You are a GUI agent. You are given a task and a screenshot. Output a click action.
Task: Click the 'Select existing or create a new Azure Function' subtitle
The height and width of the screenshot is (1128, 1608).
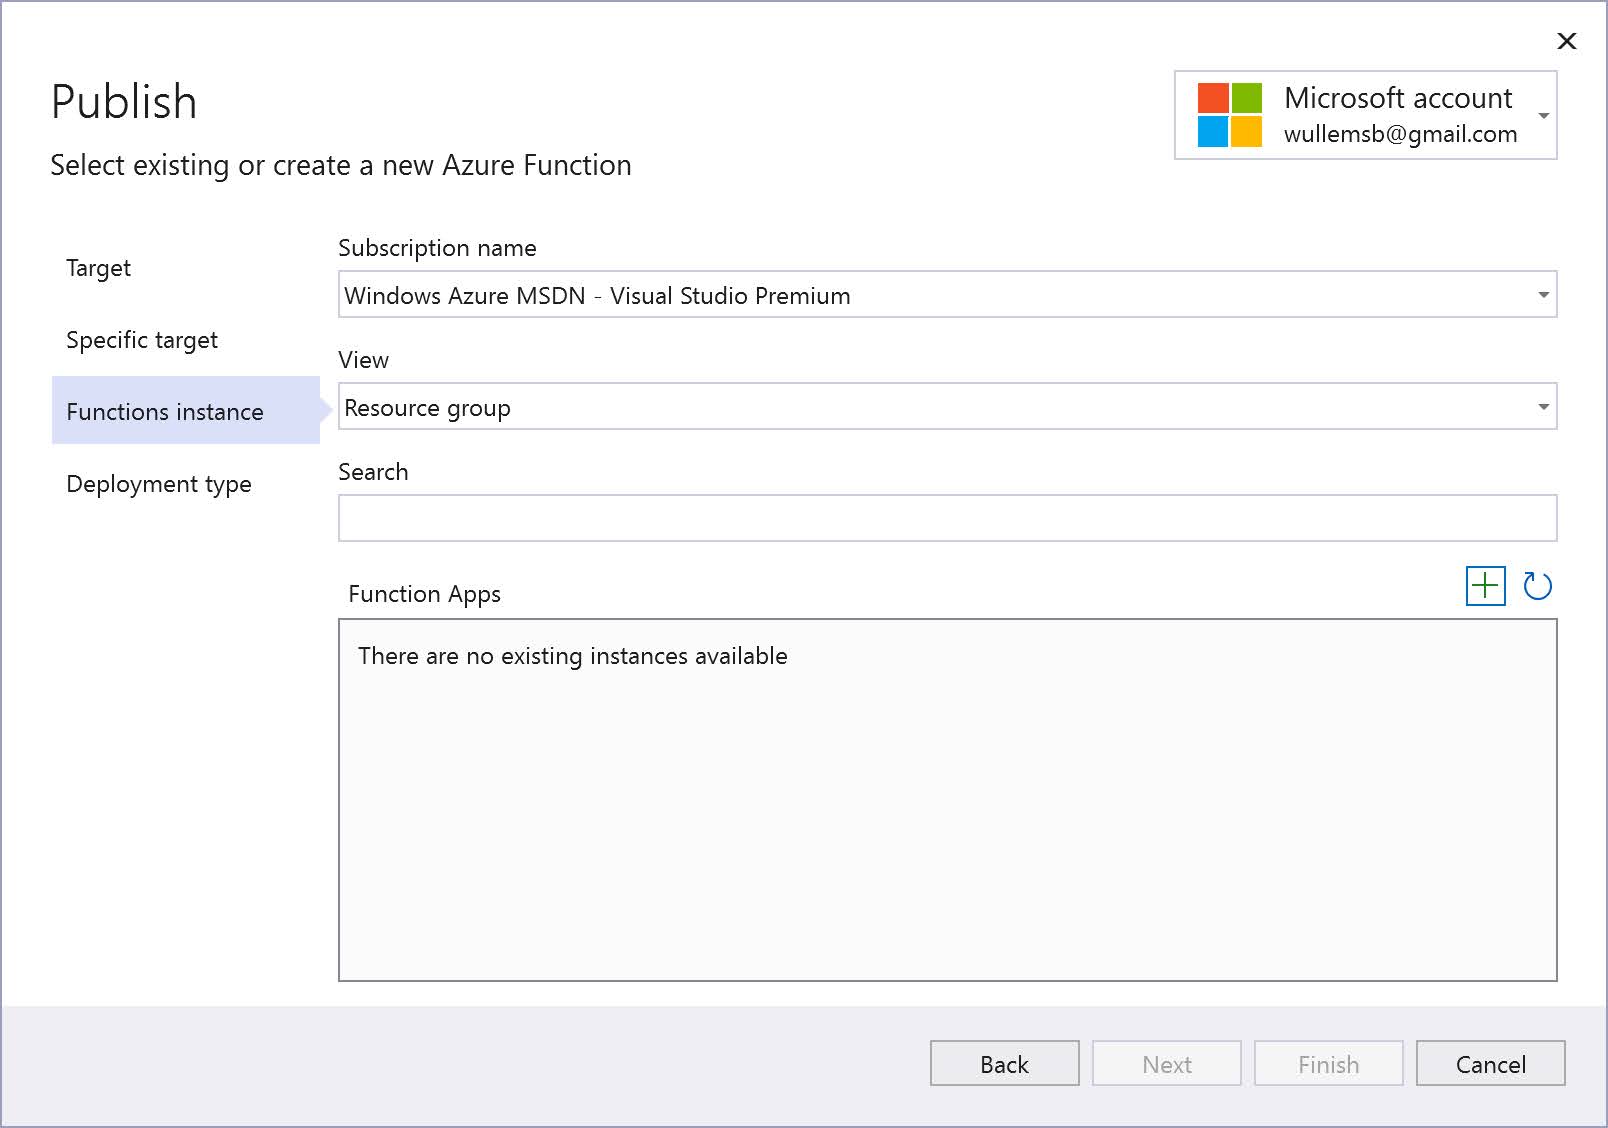click(x=341, y=165)
